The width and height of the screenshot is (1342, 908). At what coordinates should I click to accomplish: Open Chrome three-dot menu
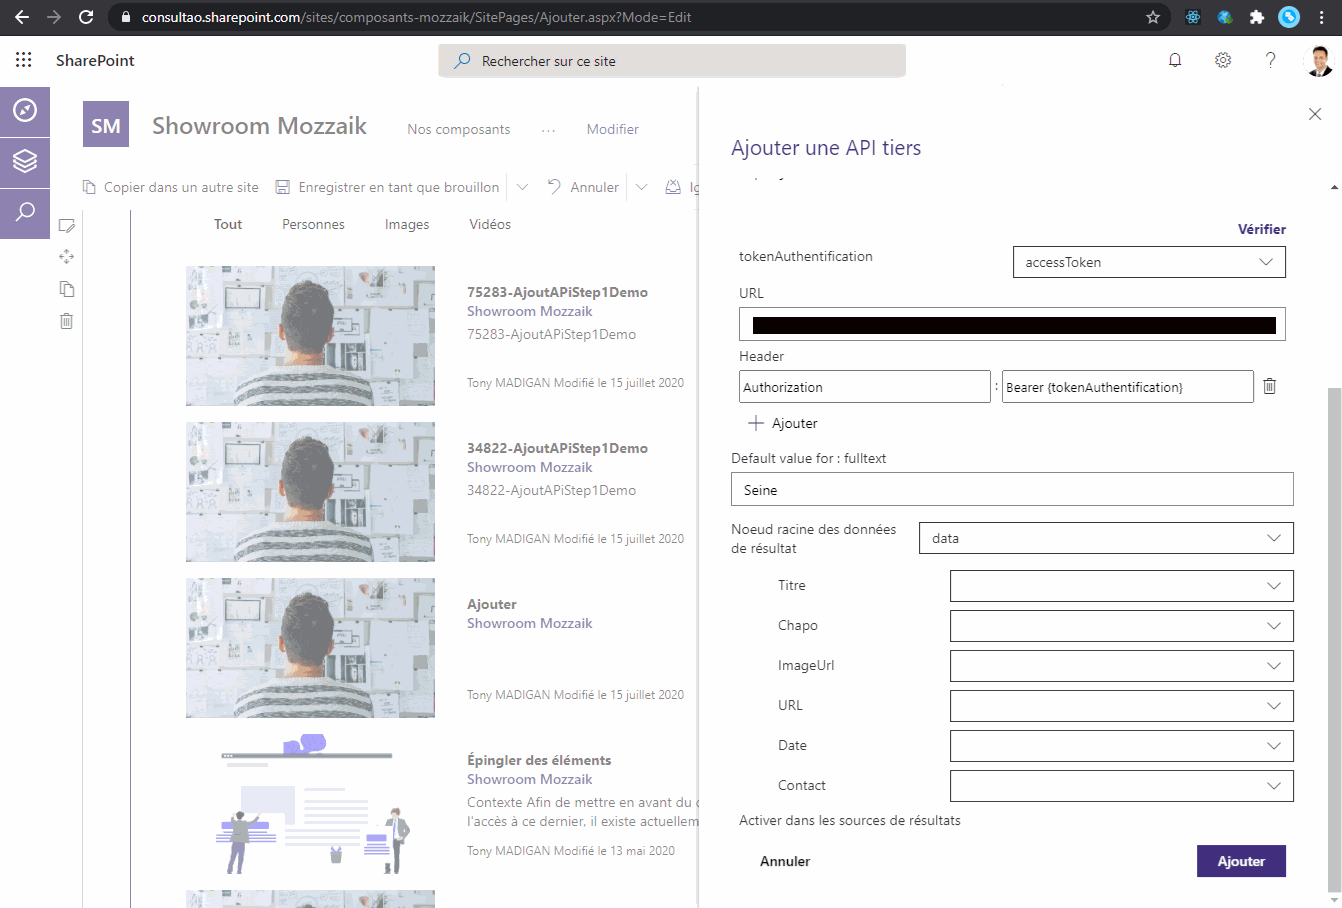point(1321,17)
